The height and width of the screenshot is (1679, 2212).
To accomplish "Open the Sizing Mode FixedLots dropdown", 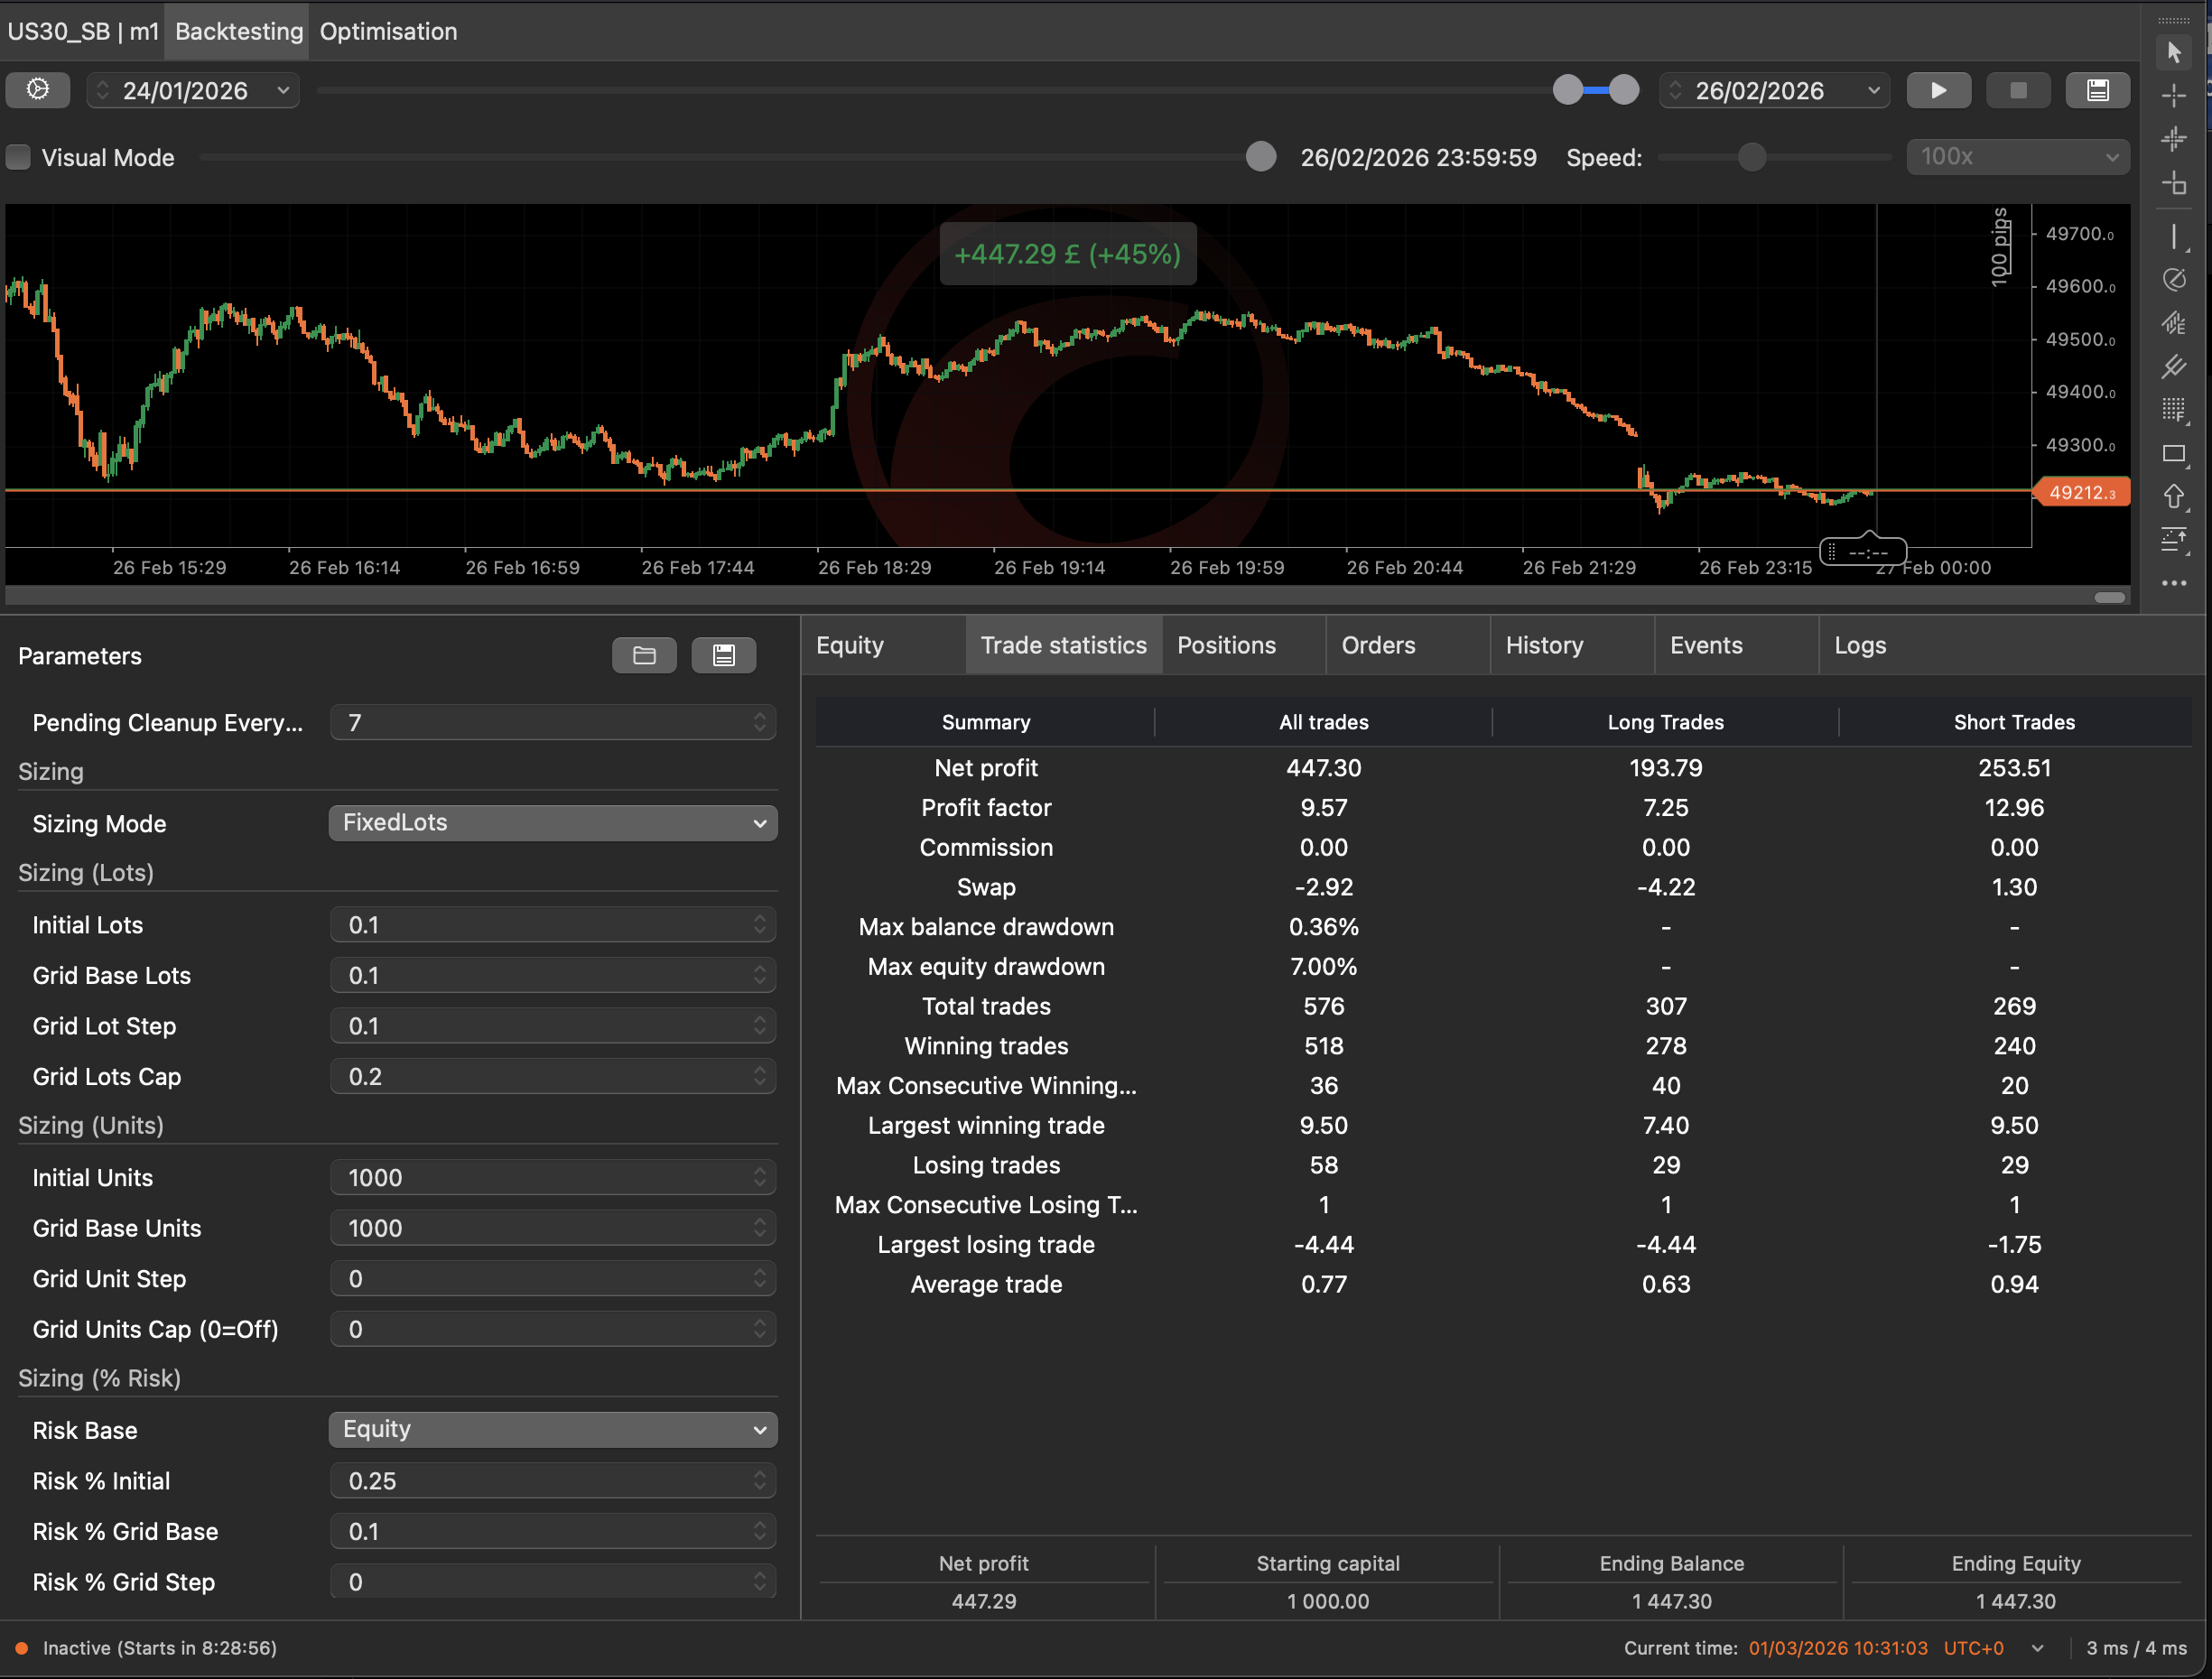I will click(552, 823).
